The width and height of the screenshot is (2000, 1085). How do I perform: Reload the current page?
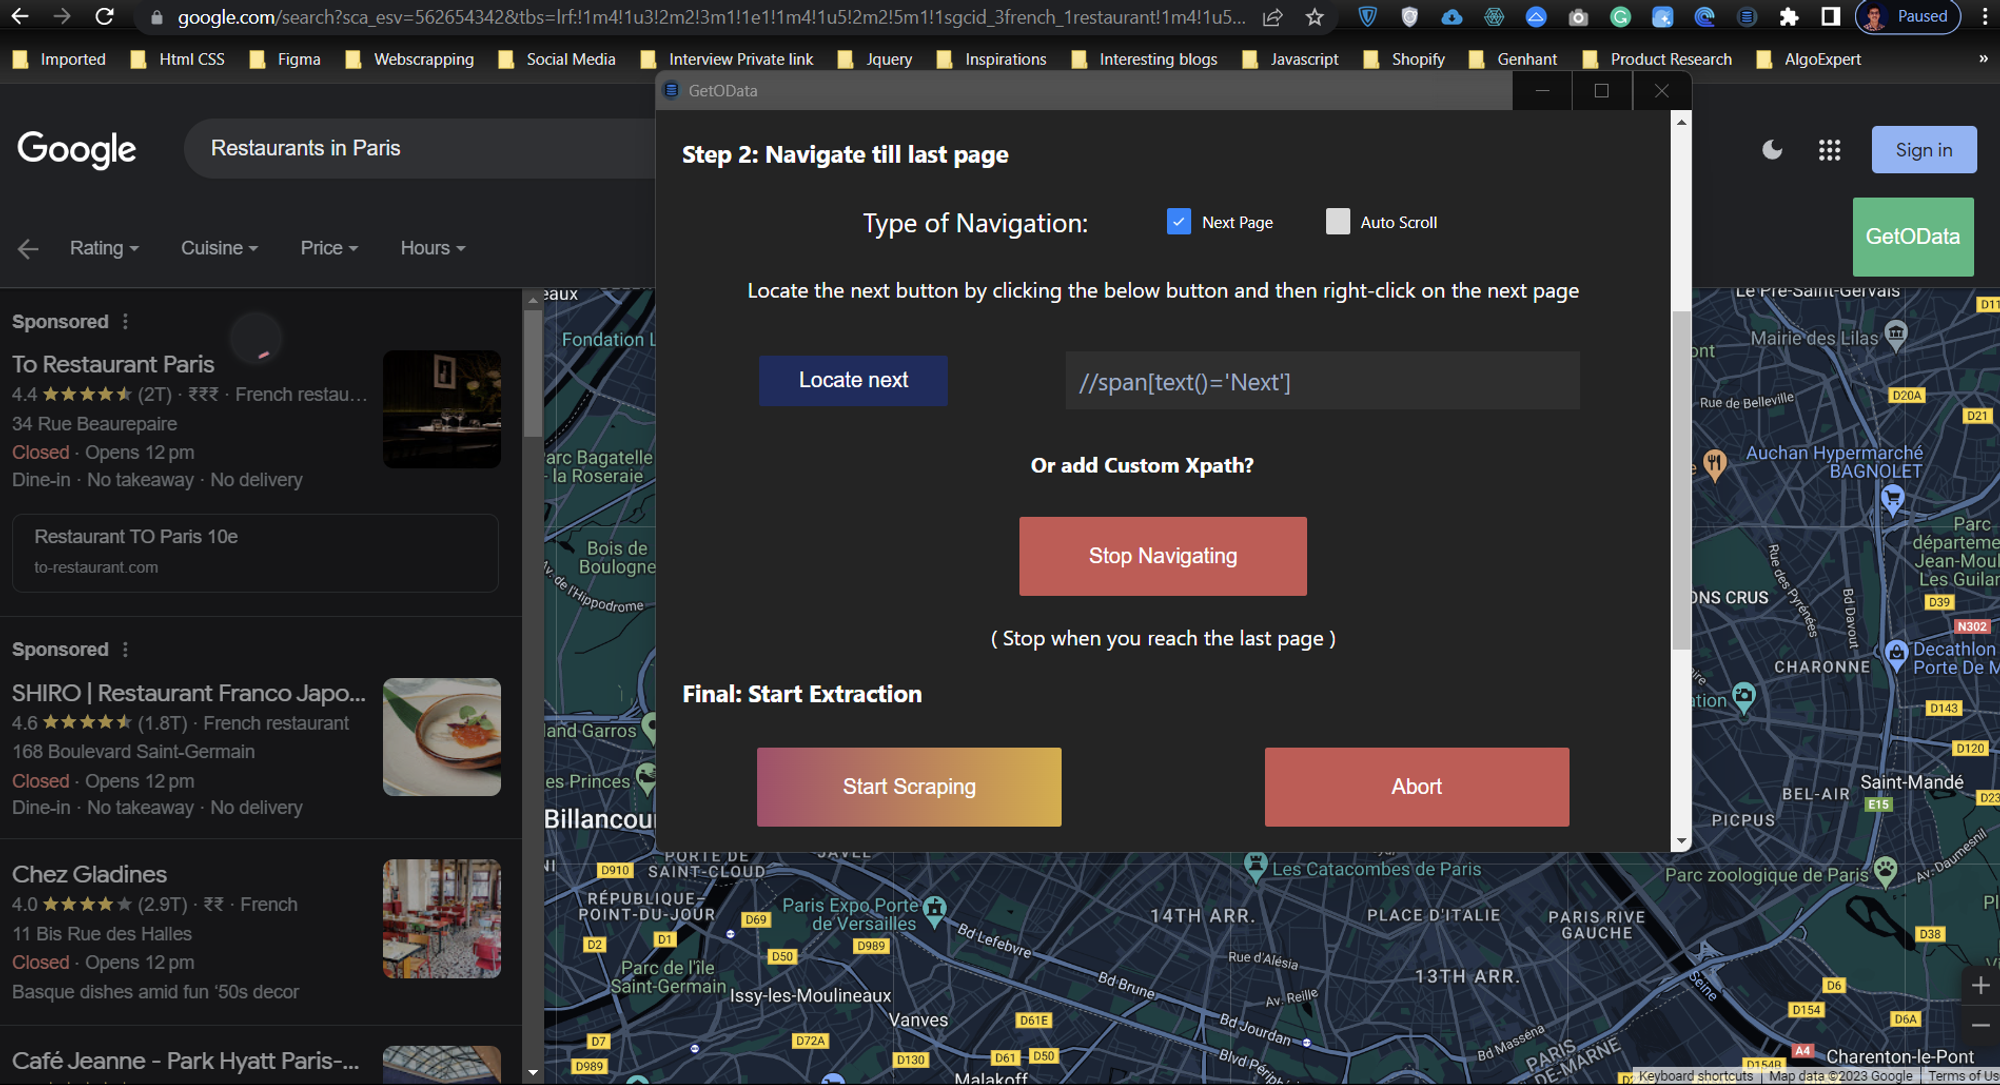(104, 17)
